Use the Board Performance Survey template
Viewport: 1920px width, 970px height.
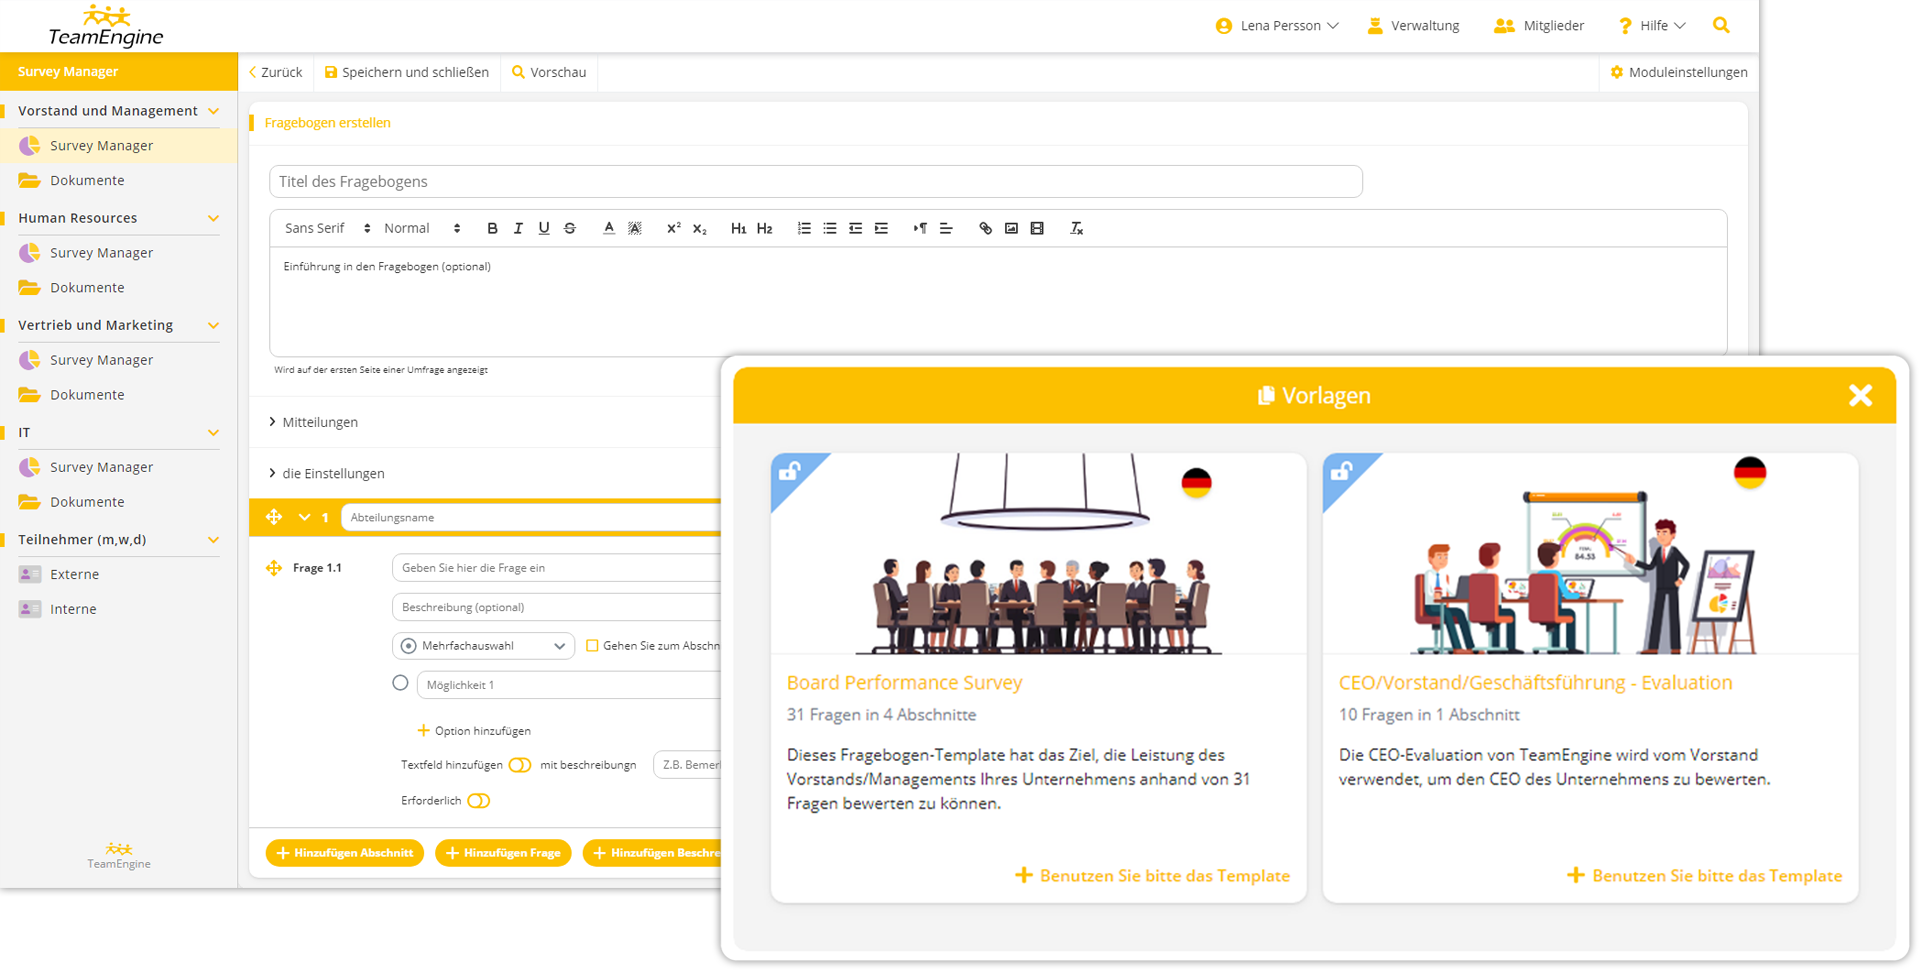tap(1152, 876)
